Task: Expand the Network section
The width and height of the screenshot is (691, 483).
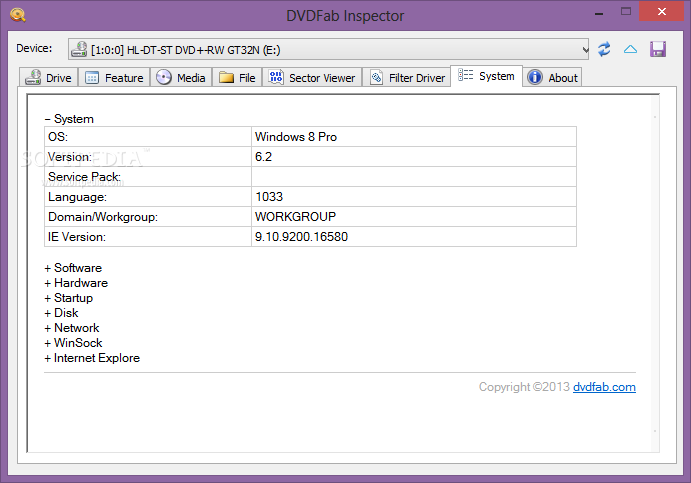Action: (72, 328)
